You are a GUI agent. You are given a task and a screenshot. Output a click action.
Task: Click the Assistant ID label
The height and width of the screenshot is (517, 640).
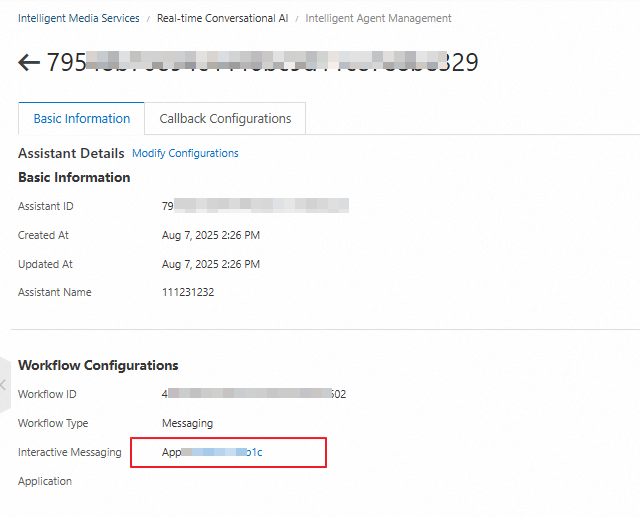46,206
